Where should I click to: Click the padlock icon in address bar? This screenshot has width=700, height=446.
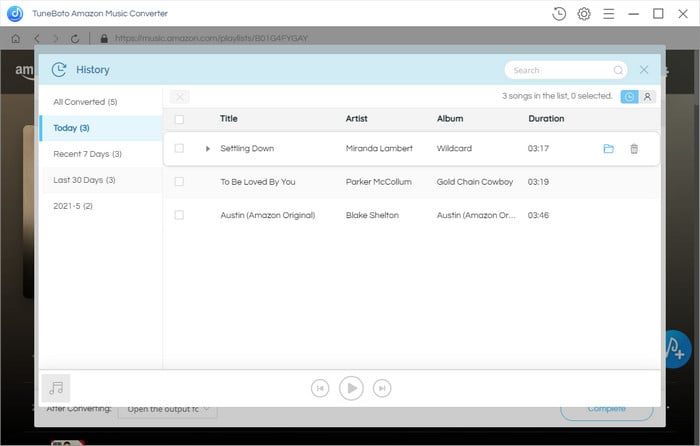coord(104,38)
